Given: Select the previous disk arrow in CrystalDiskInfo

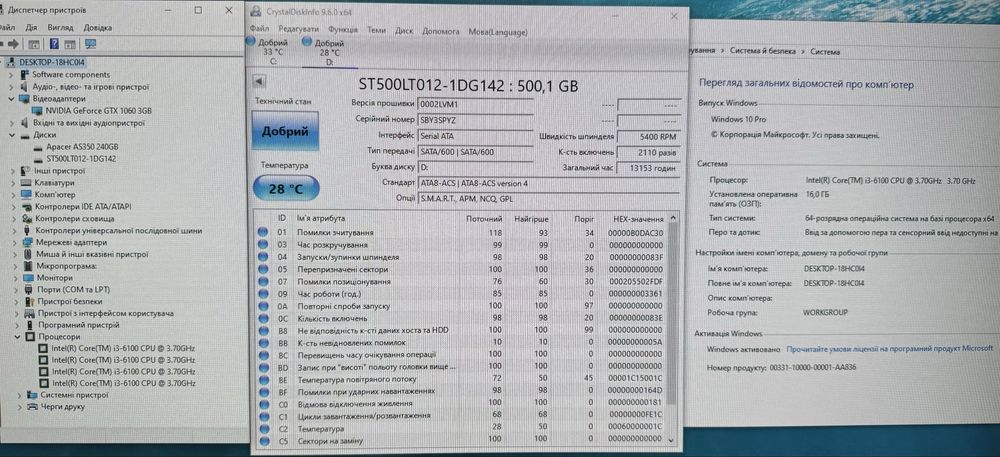Looking at the screenshot, I should point(260,81).
